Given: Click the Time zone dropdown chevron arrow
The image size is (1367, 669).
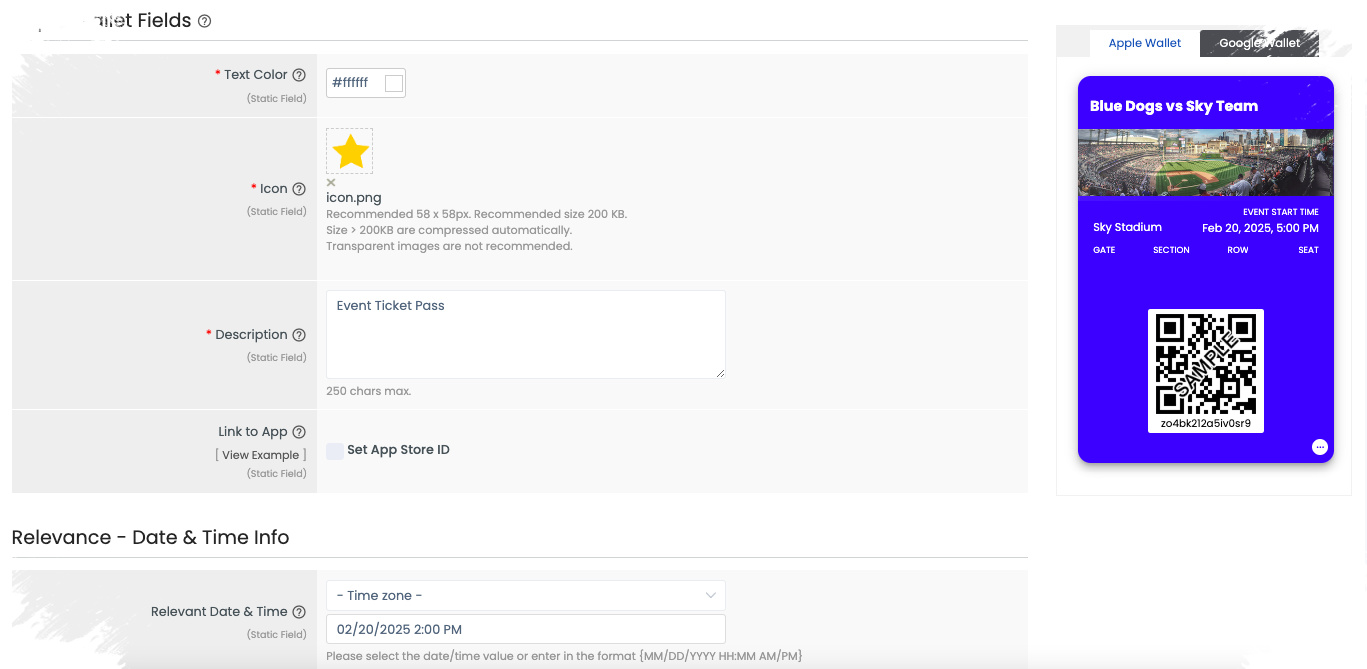Looking at the screenshot, I should [x=711, y=596].
